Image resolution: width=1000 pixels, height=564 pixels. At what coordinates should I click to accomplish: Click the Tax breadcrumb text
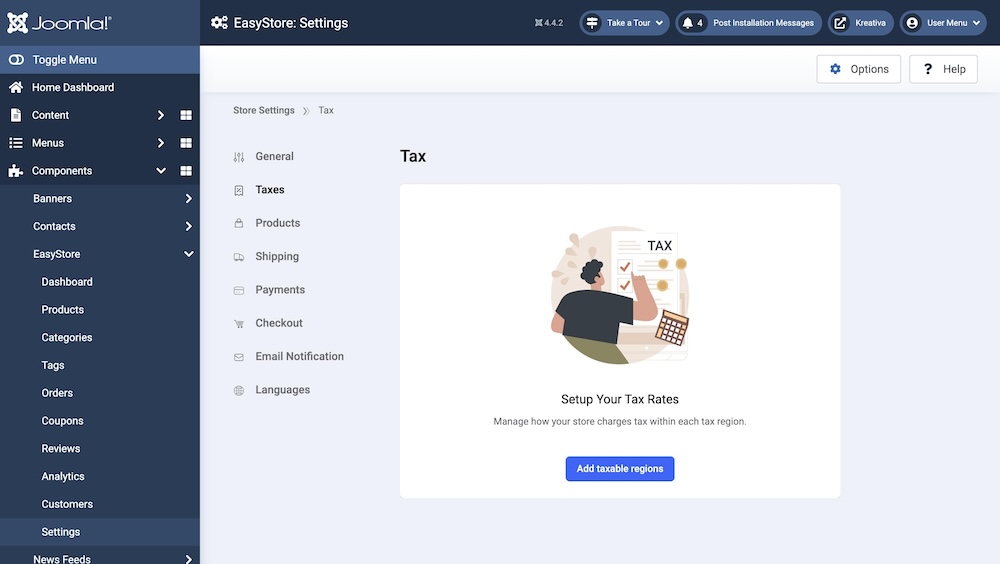point(326,110)
